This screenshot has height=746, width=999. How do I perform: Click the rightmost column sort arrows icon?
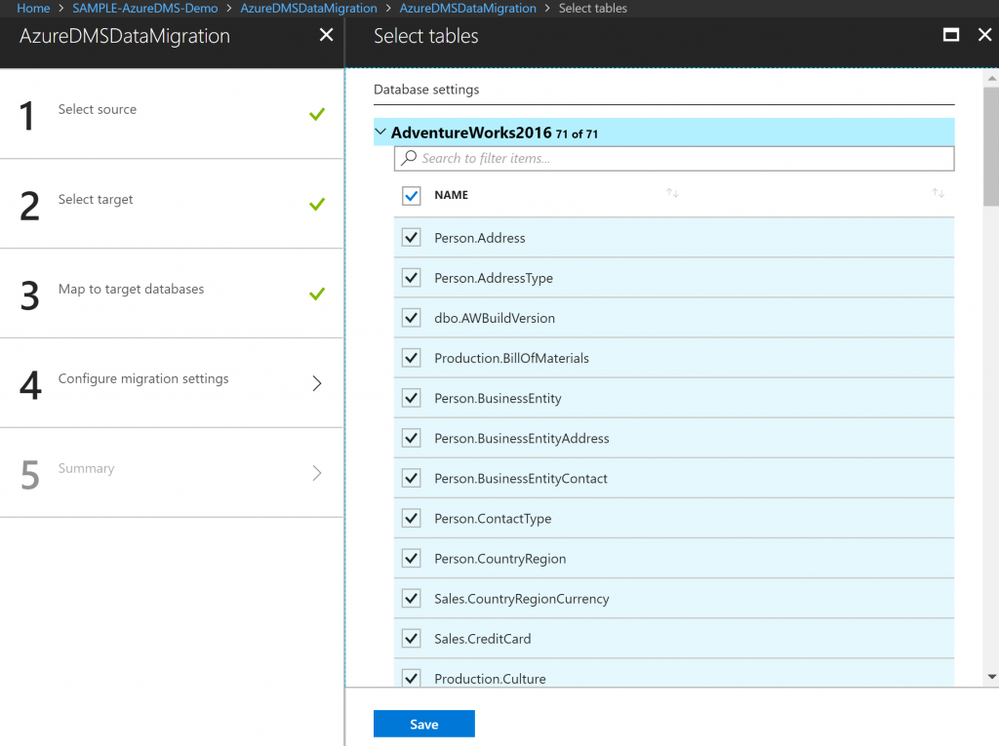point(938,193)
